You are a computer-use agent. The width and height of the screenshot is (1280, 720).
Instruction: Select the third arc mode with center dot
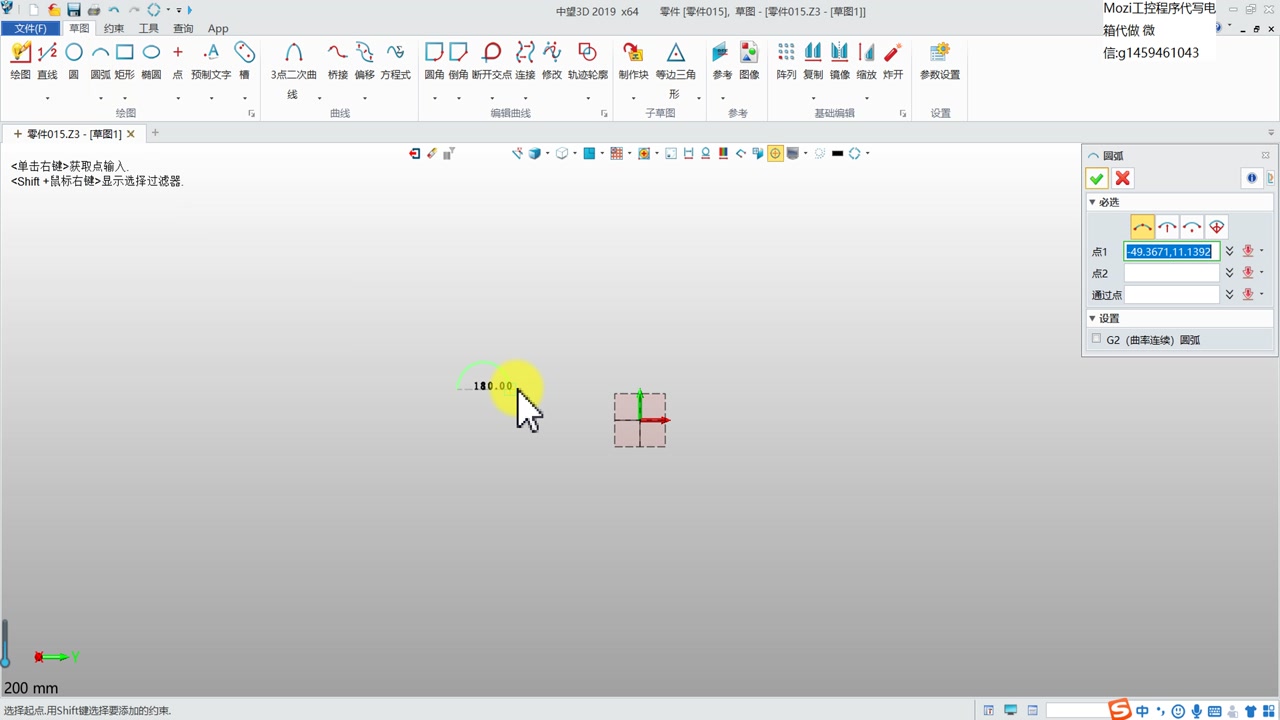coord(1192,227)
